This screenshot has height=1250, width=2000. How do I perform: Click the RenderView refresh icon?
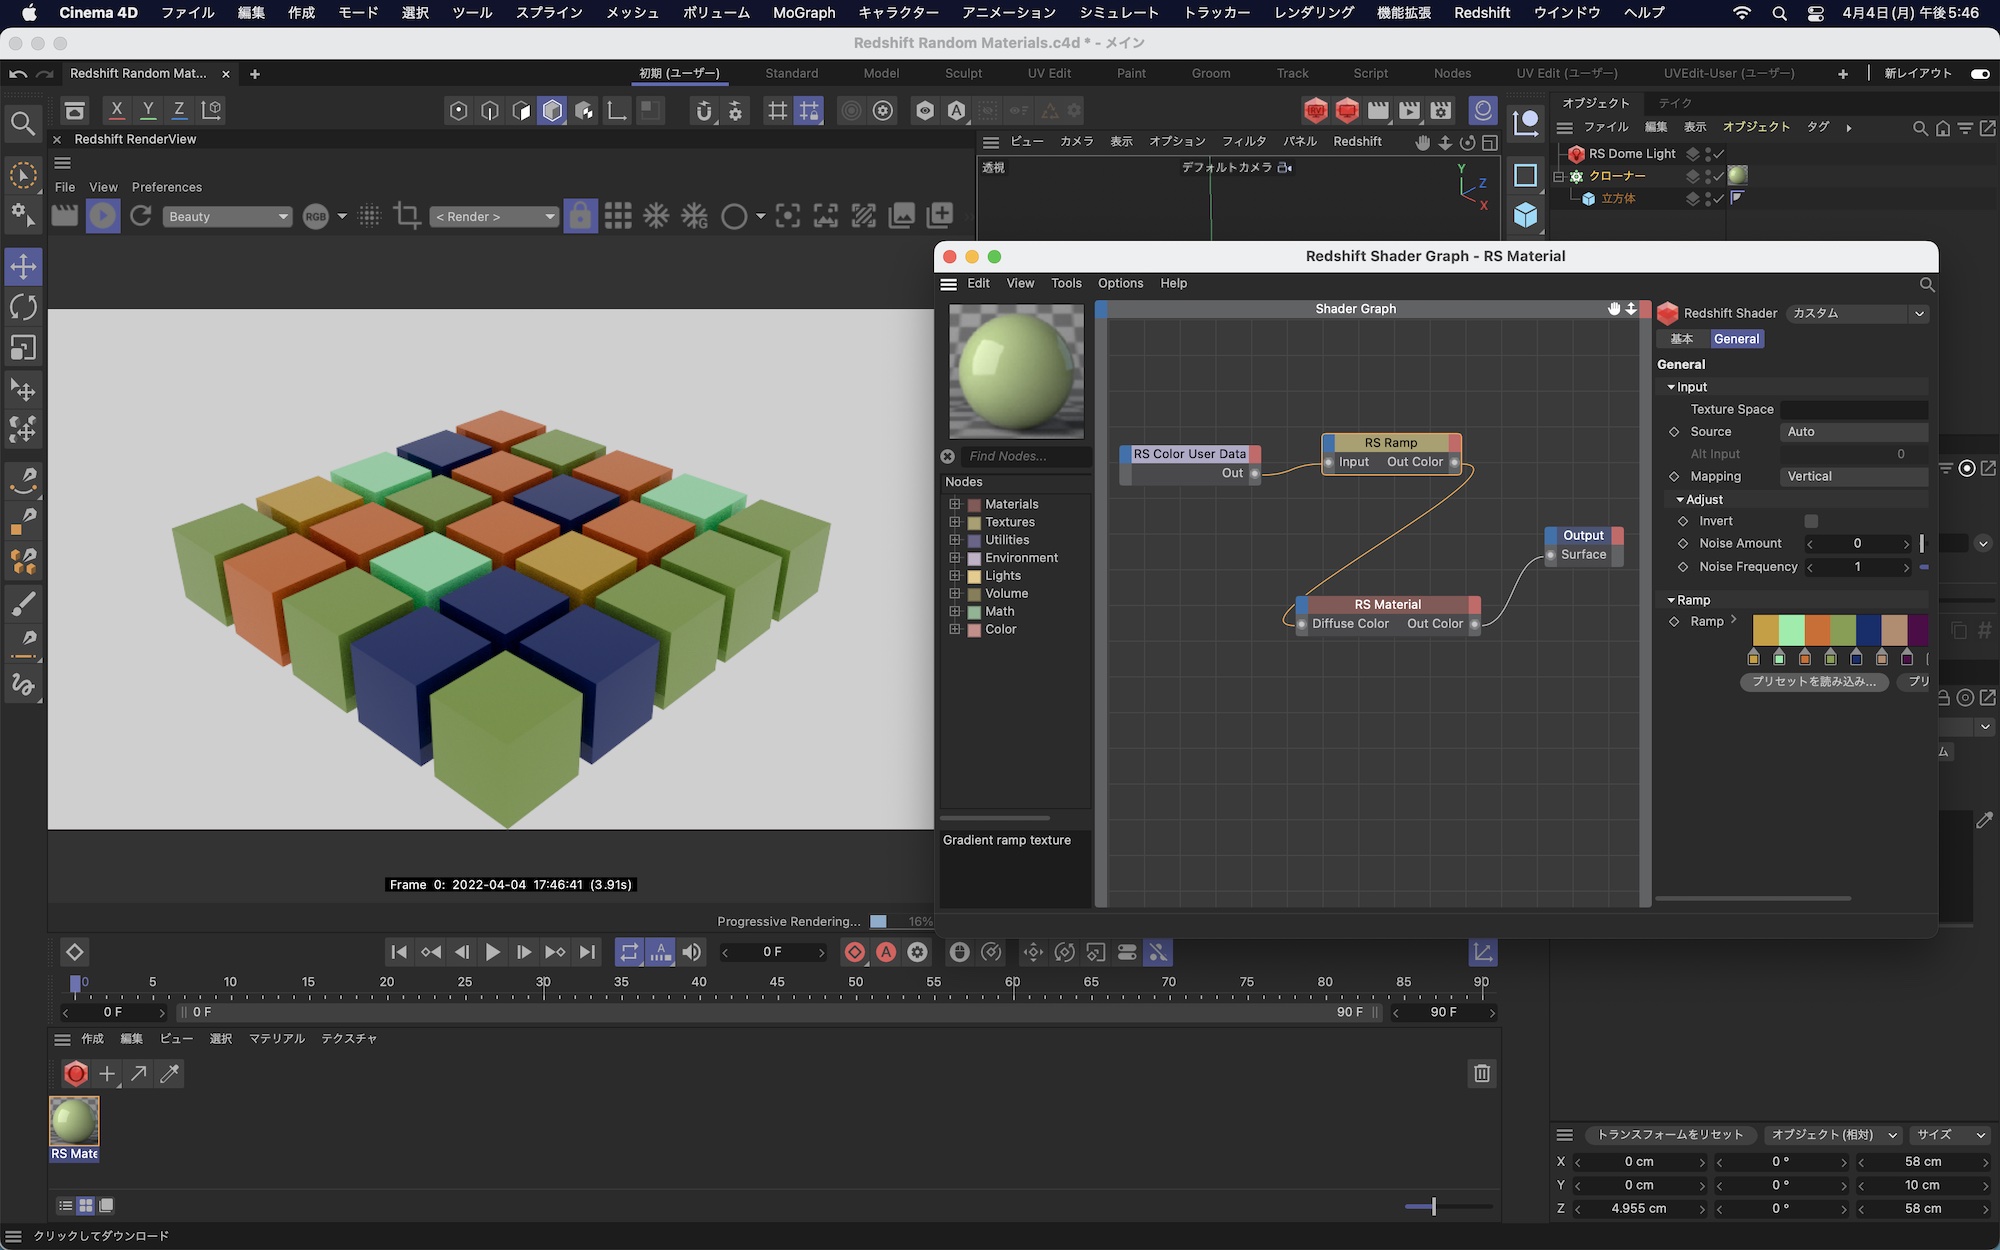pos(141,216)
